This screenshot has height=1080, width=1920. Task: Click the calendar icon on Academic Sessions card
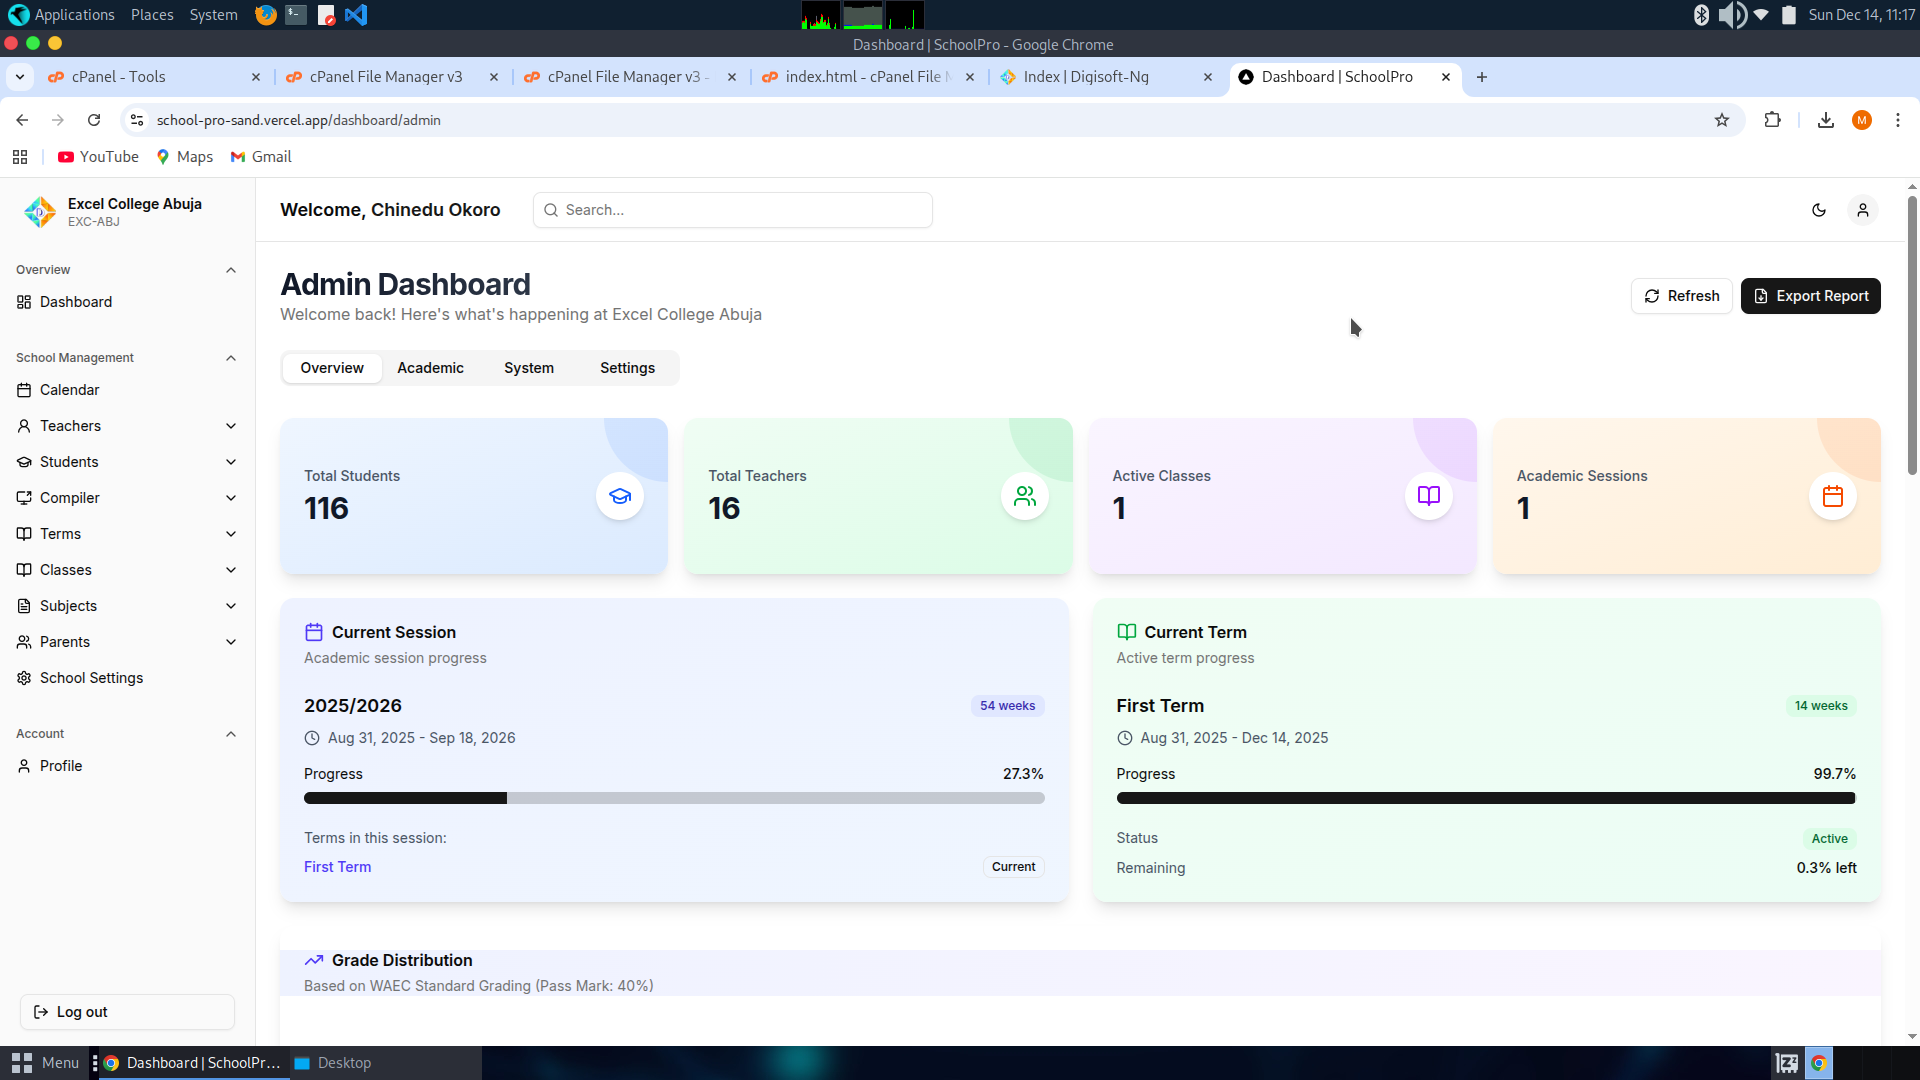[1832, 496]
